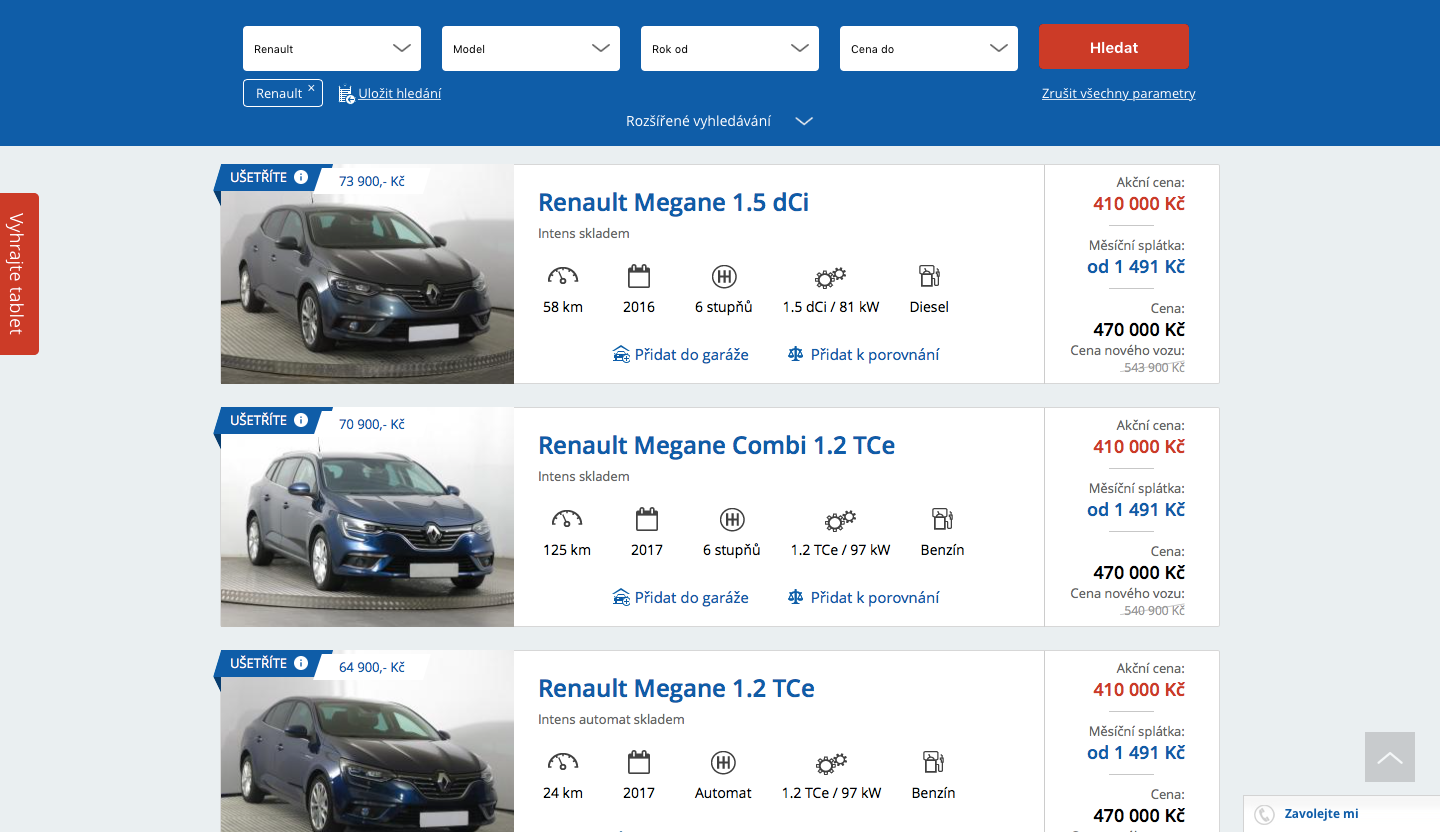Add Megane Combi 1.2 TCe to comparison

tap(863, 597)
